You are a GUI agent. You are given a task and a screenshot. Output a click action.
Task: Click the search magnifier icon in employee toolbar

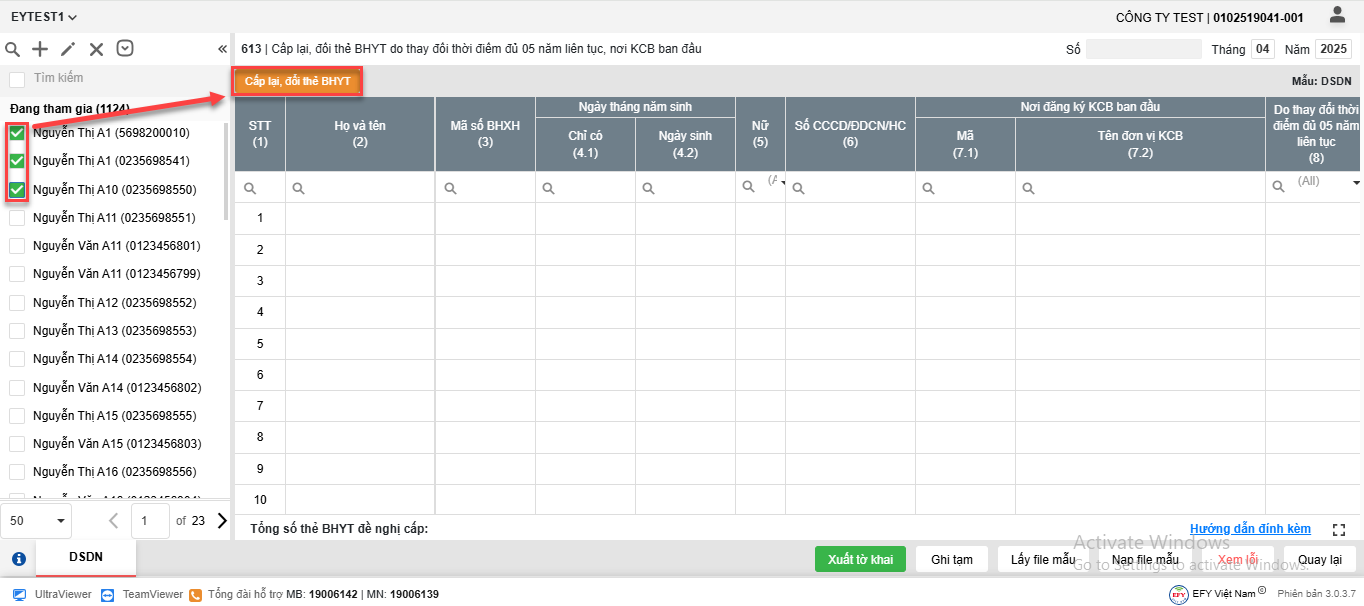click(x=13, y=49)
